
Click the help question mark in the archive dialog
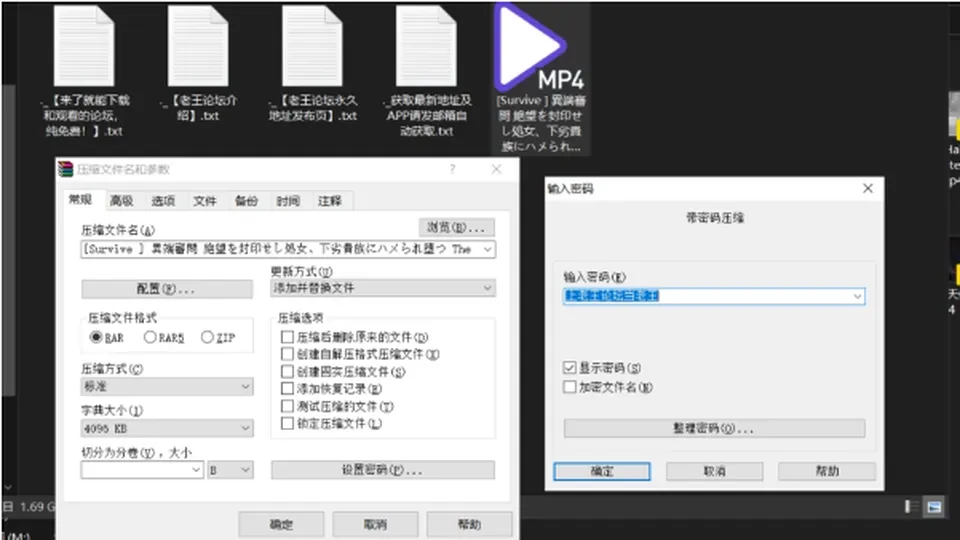coord(452,169)
